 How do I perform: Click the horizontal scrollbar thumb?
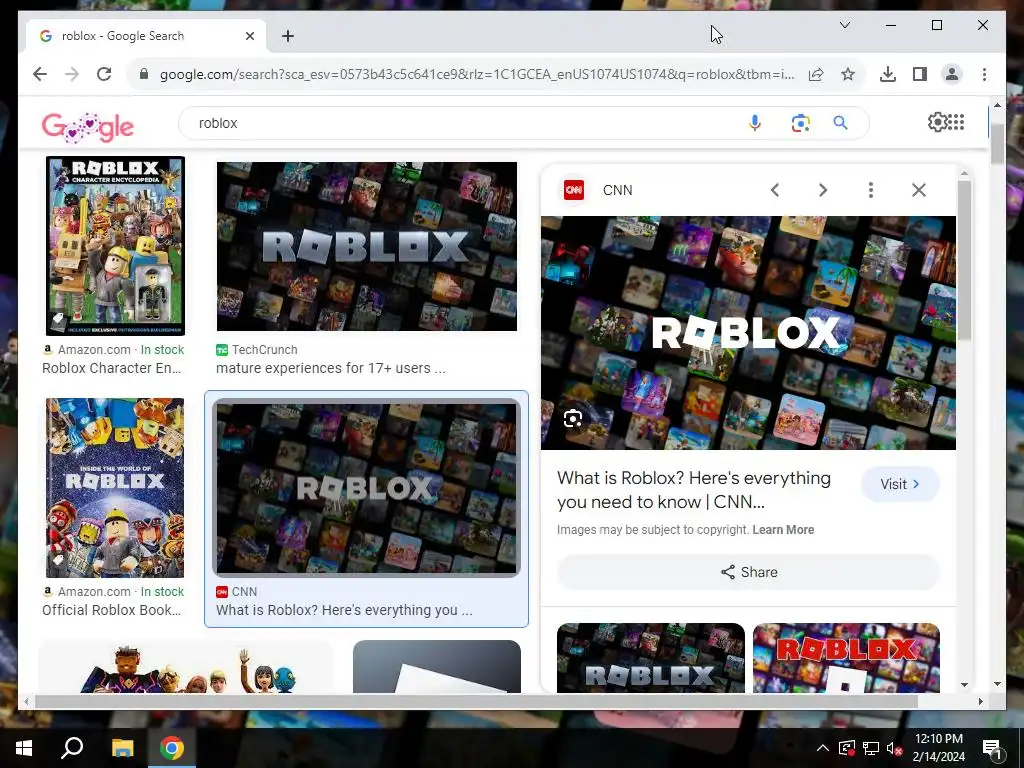point(477,701)
